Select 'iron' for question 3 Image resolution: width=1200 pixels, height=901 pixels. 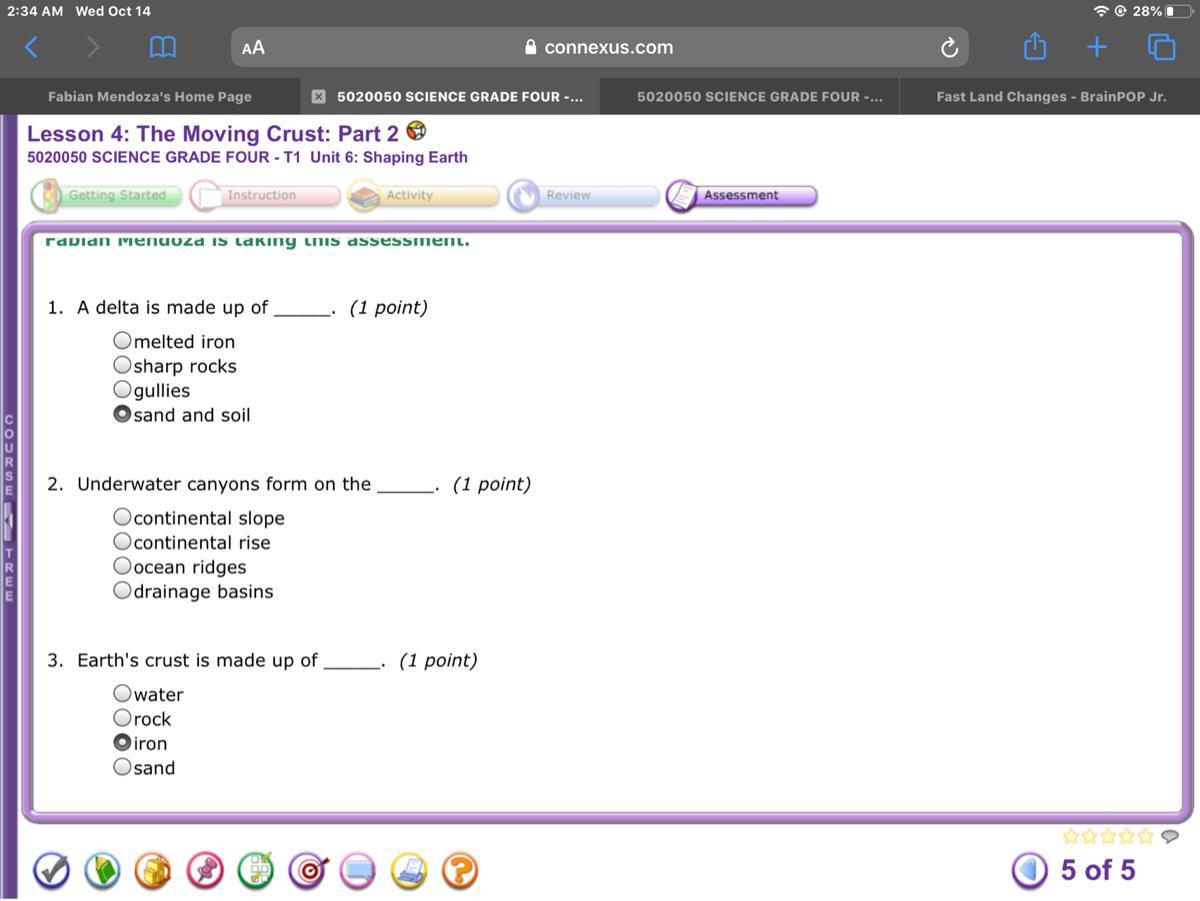[122, 742]
